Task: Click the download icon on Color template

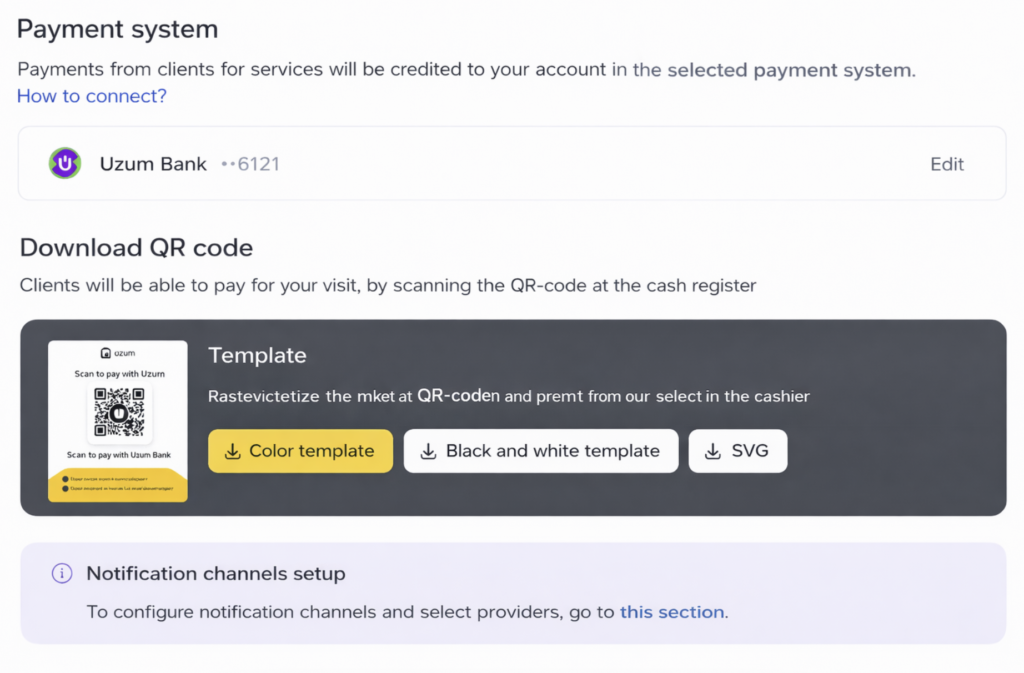Action: 233,451
